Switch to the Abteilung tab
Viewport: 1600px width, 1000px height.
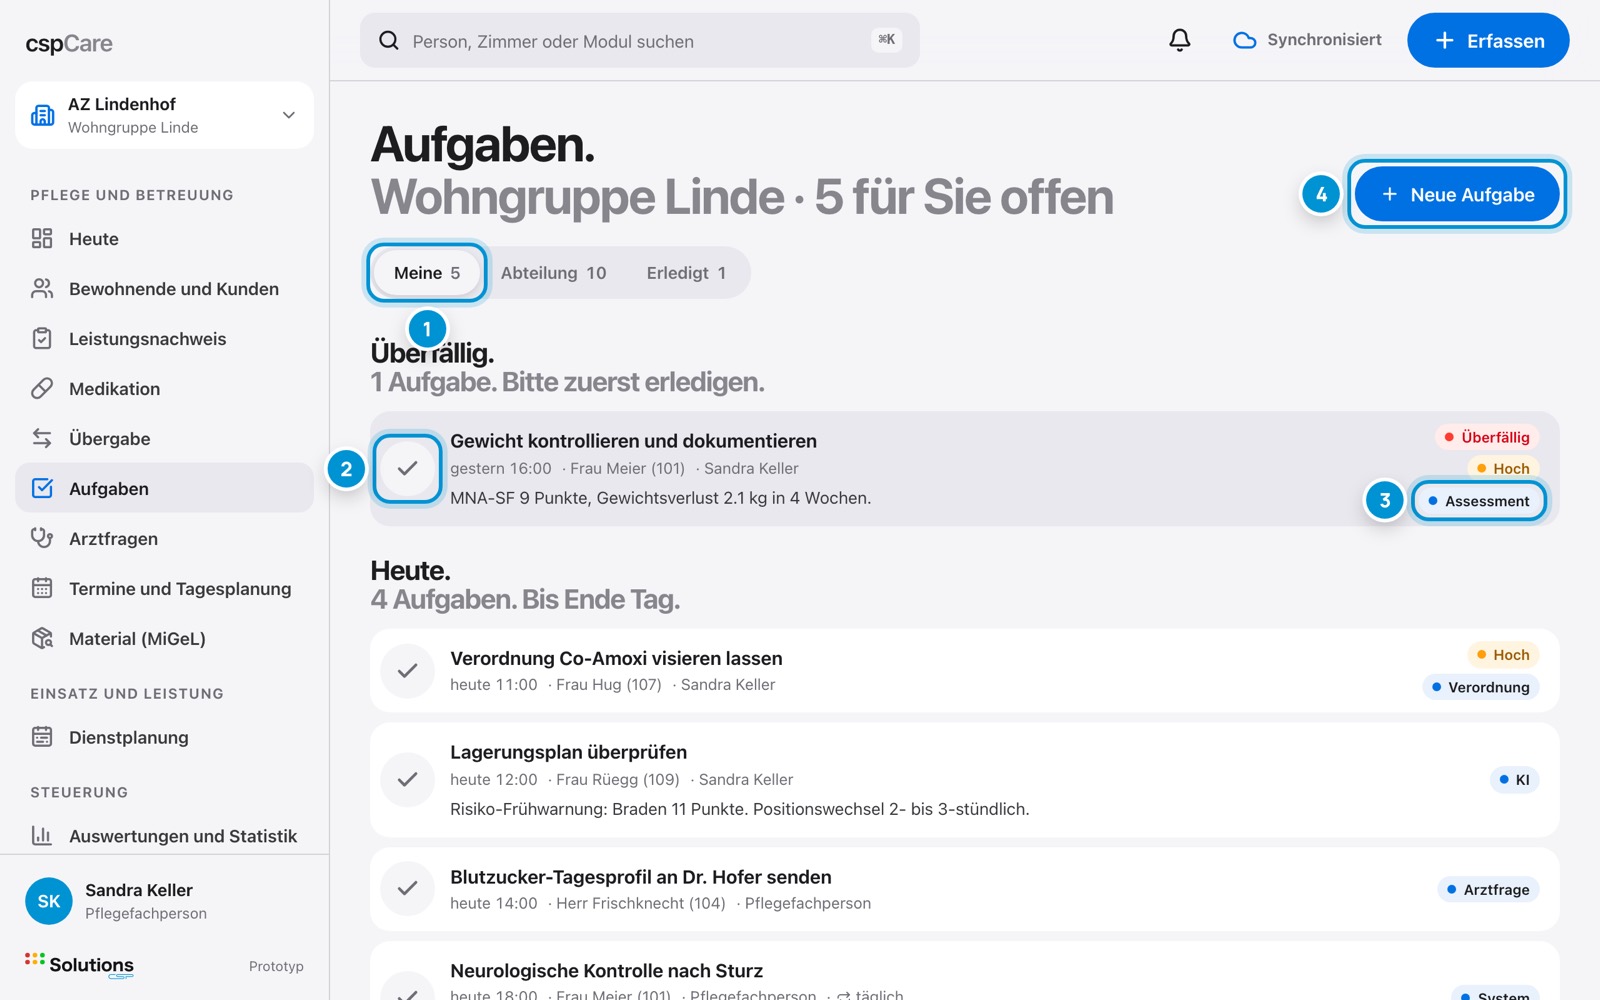[553, 273]
